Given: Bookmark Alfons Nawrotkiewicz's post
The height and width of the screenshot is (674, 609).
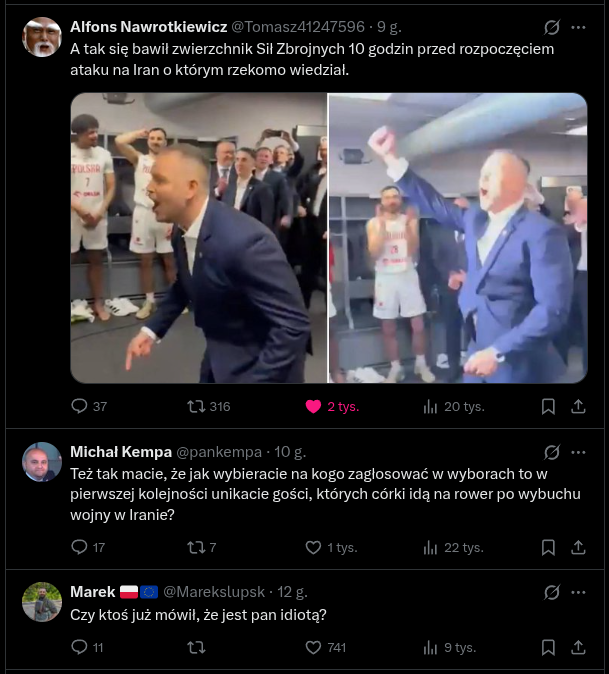Looking at the screenshot, I should [548, 406].
